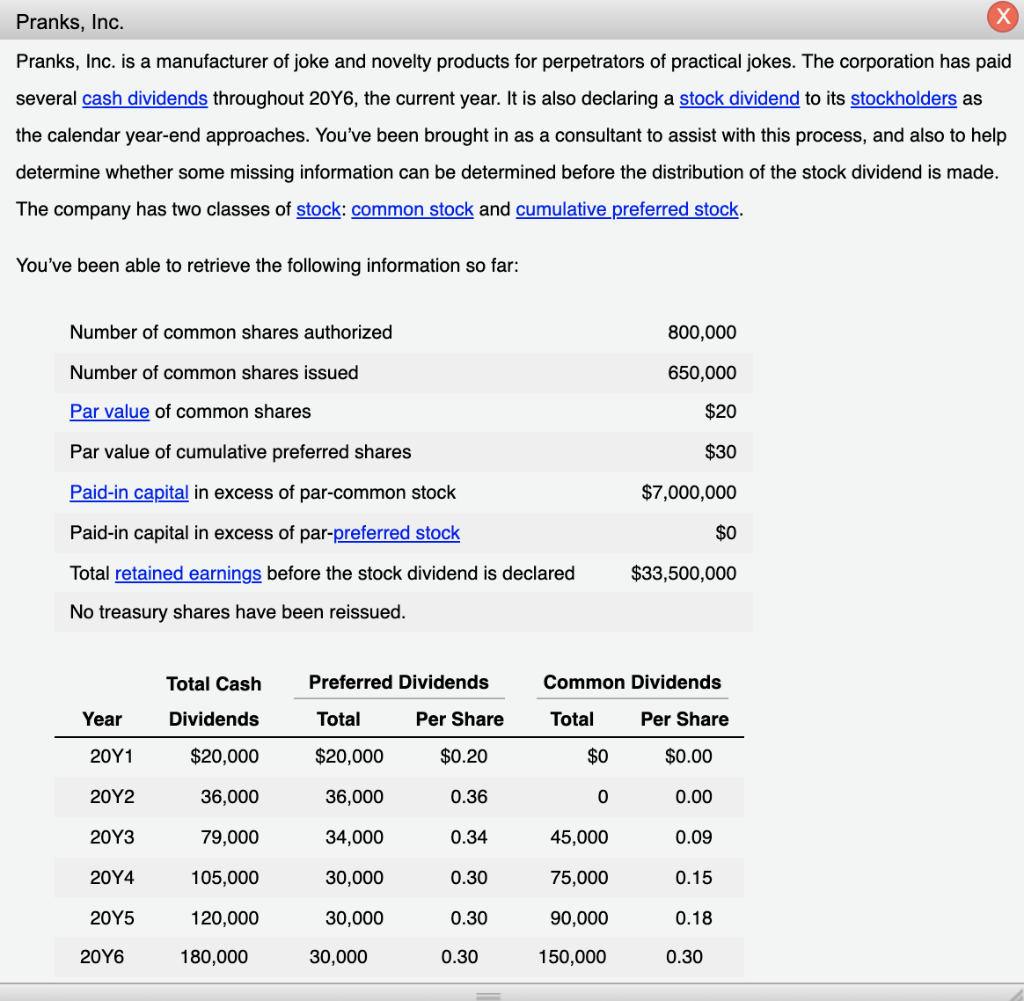Click the "Preferred Dividends" column header

tap(400, 682)
